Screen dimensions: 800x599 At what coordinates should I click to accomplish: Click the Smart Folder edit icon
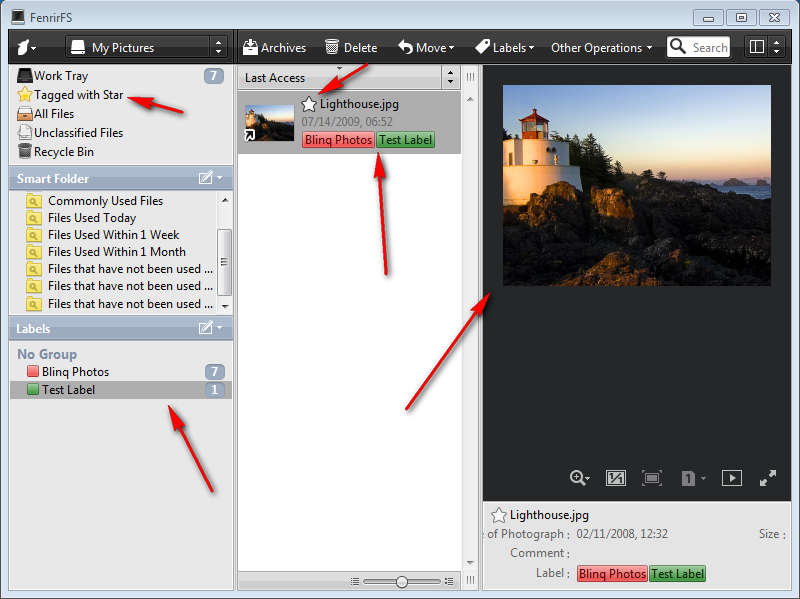coord(206,178)
